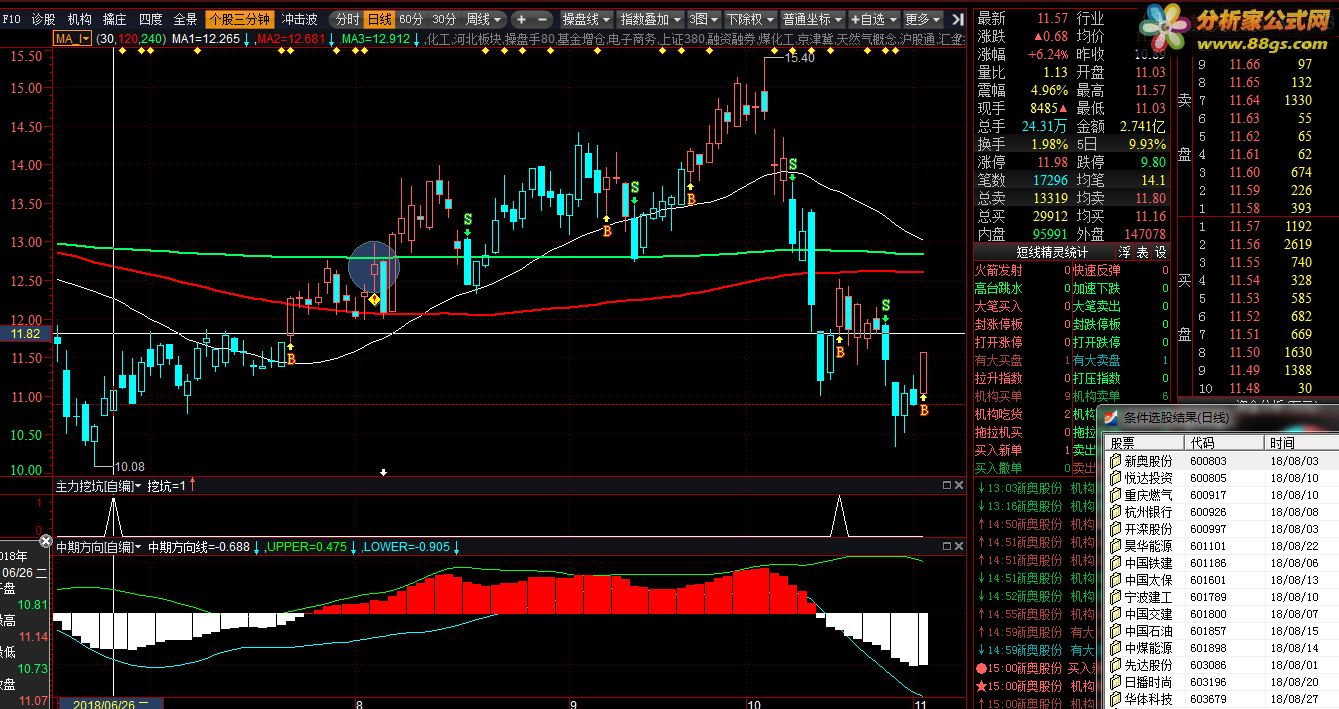The width and height of the screenshot is (1339, 709).
Task: Open the 冲击波 view
Action: point(299,19)
